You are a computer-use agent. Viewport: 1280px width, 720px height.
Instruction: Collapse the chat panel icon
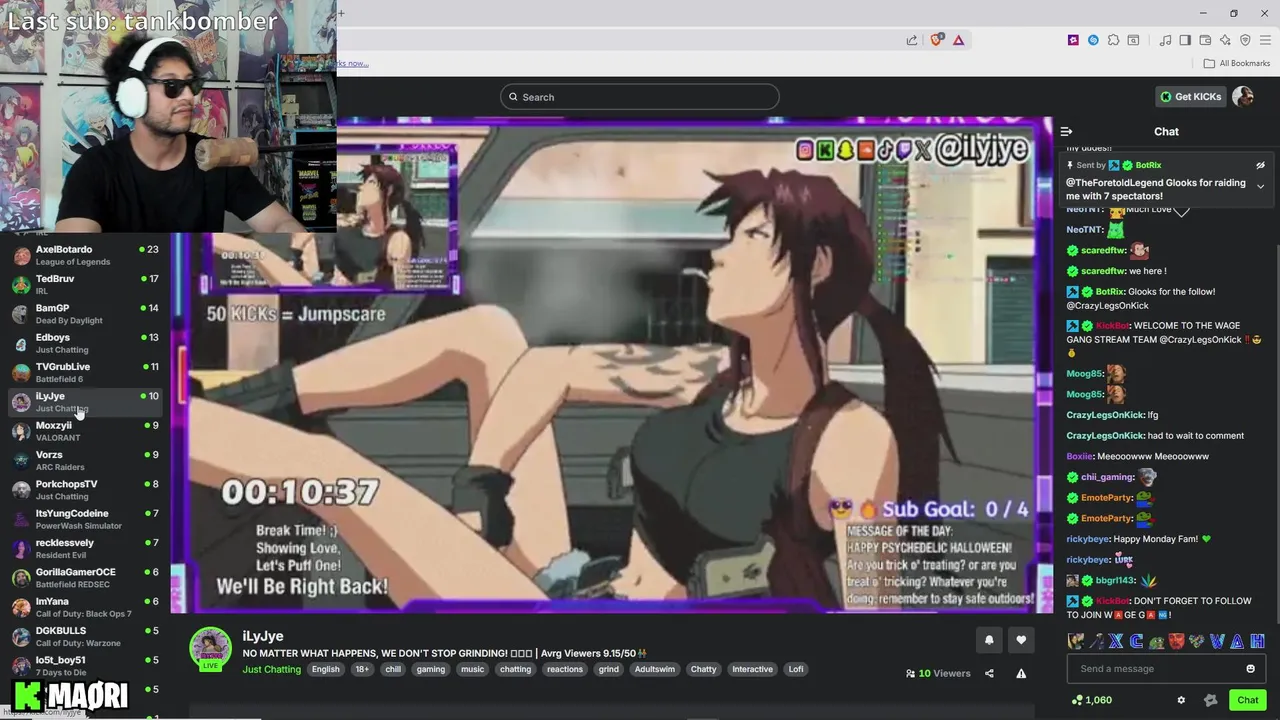(1066, 131)
